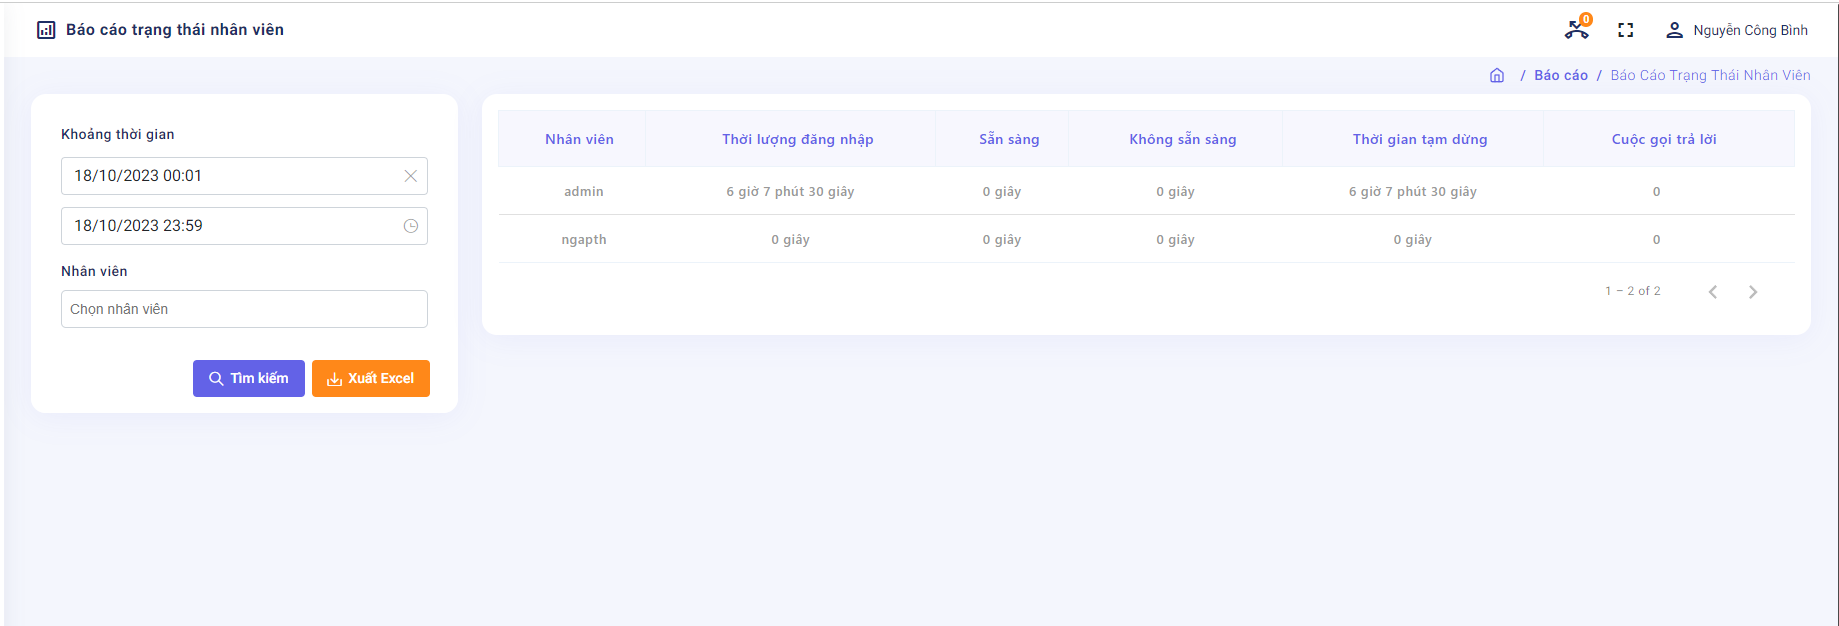Open the call notifications icon with badge

[1578, 29]
